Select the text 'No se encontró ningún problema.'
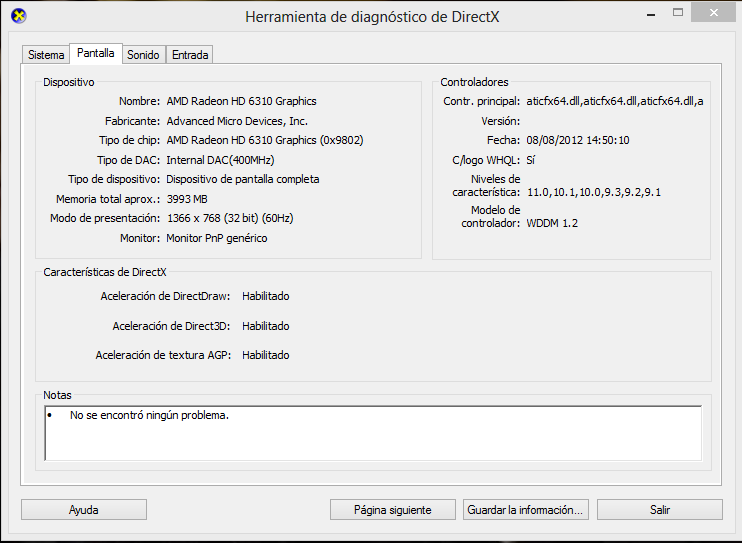 coord(149,415)
